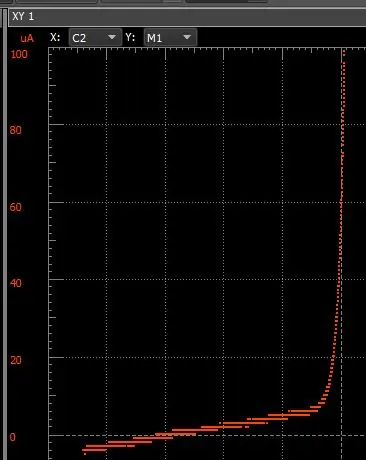This screenshot has width=366, height=460.
Task: Open the Y source dropdown showing M1
Action: pos(170,37)
